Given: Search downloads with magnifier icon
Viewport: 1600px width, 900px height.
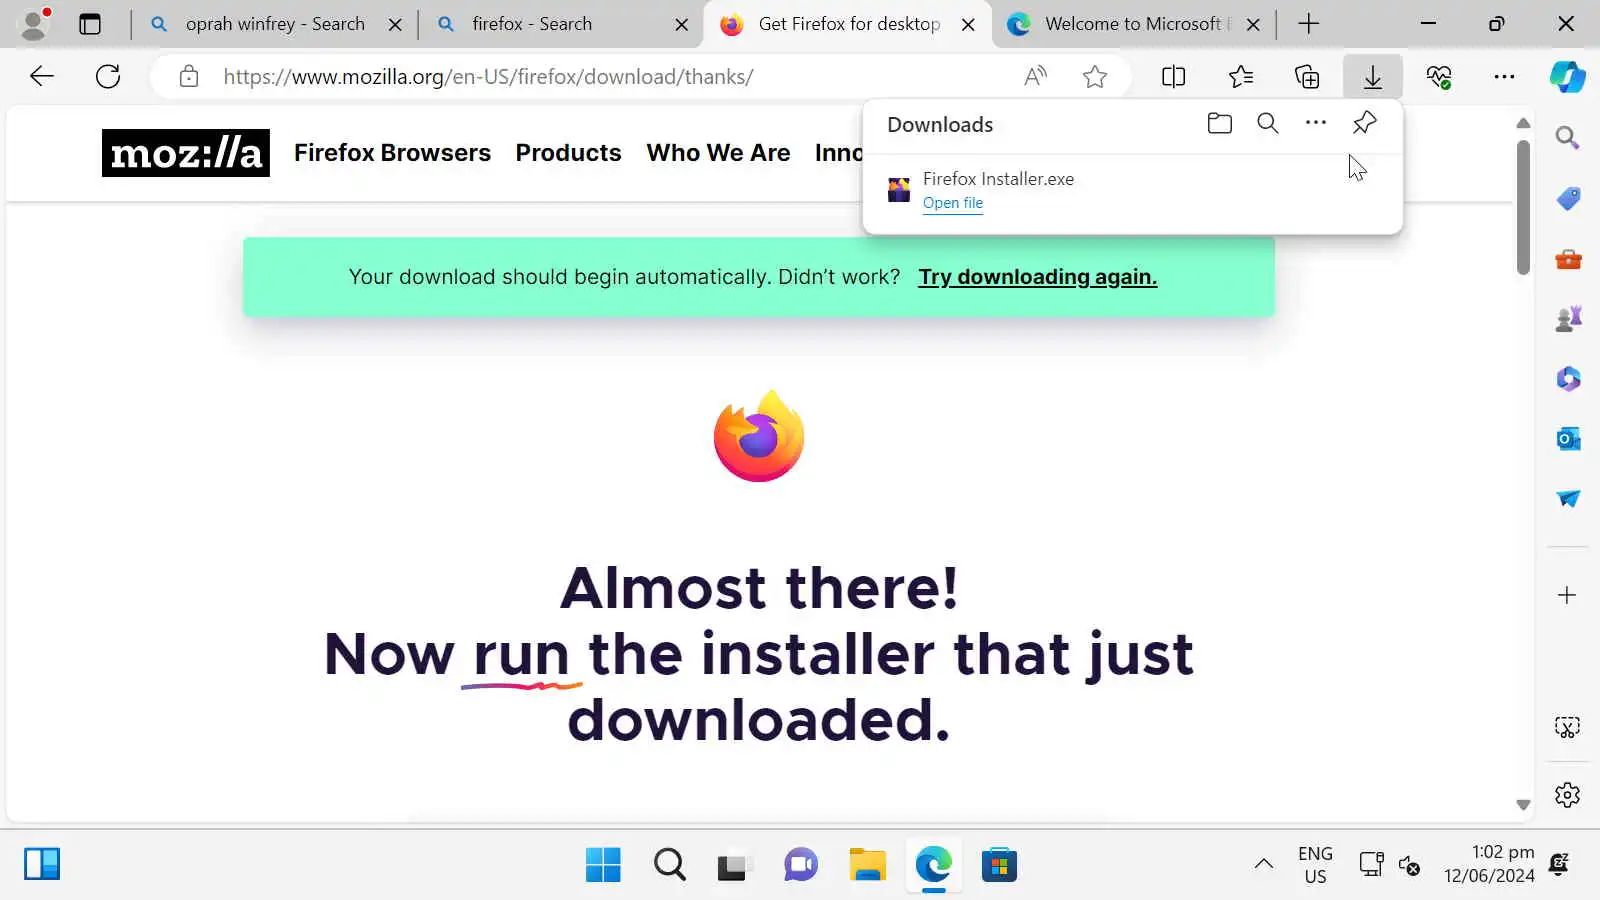Looking at the screenshot, I should pyautogui.click(x=1268, y=123).
